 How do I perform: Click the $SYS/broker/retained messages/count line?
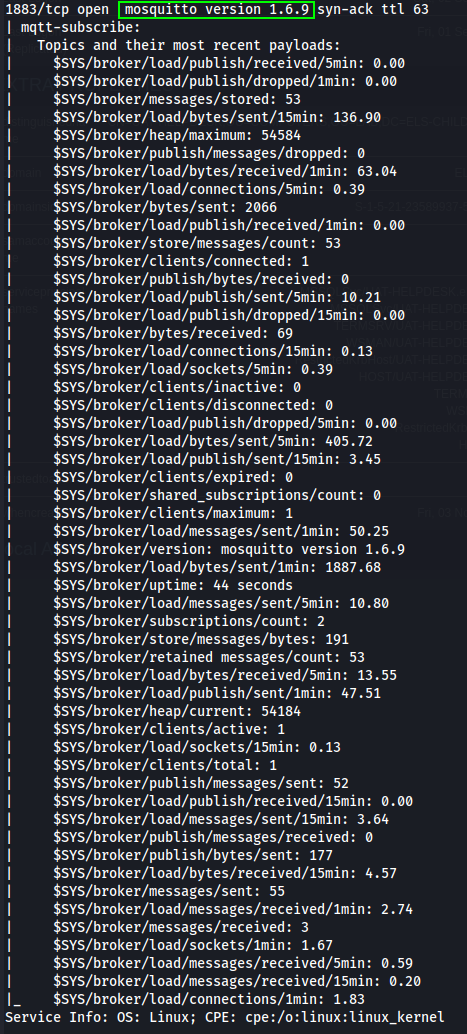pyautogui.click(x=209, y=657)
